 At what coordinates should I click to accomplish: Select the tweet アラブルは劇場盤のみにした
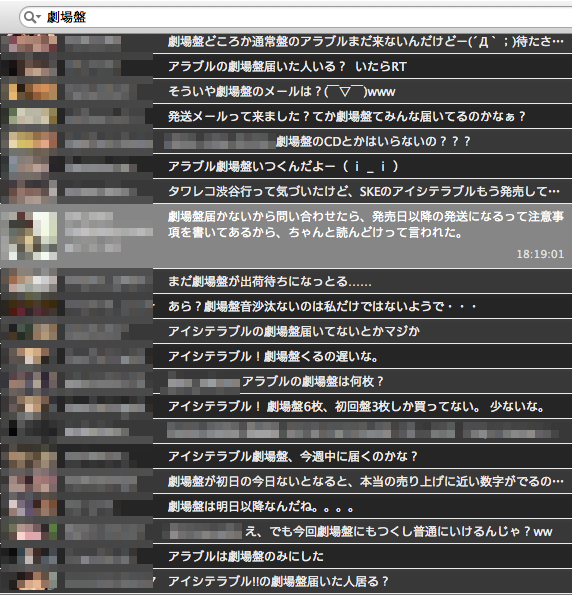click(286, 556)
